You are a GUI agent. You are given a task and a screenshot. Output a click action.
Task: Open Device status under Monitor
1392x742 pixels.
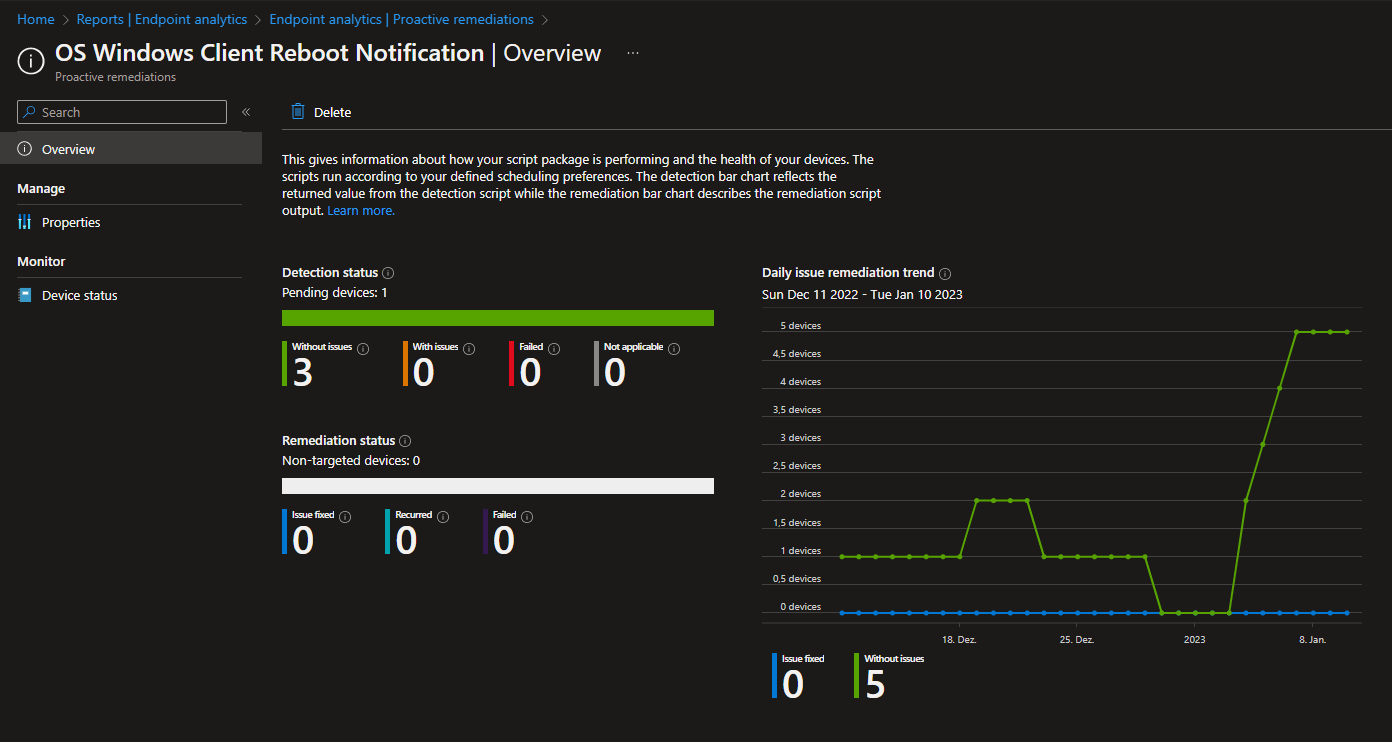point(79,295)
